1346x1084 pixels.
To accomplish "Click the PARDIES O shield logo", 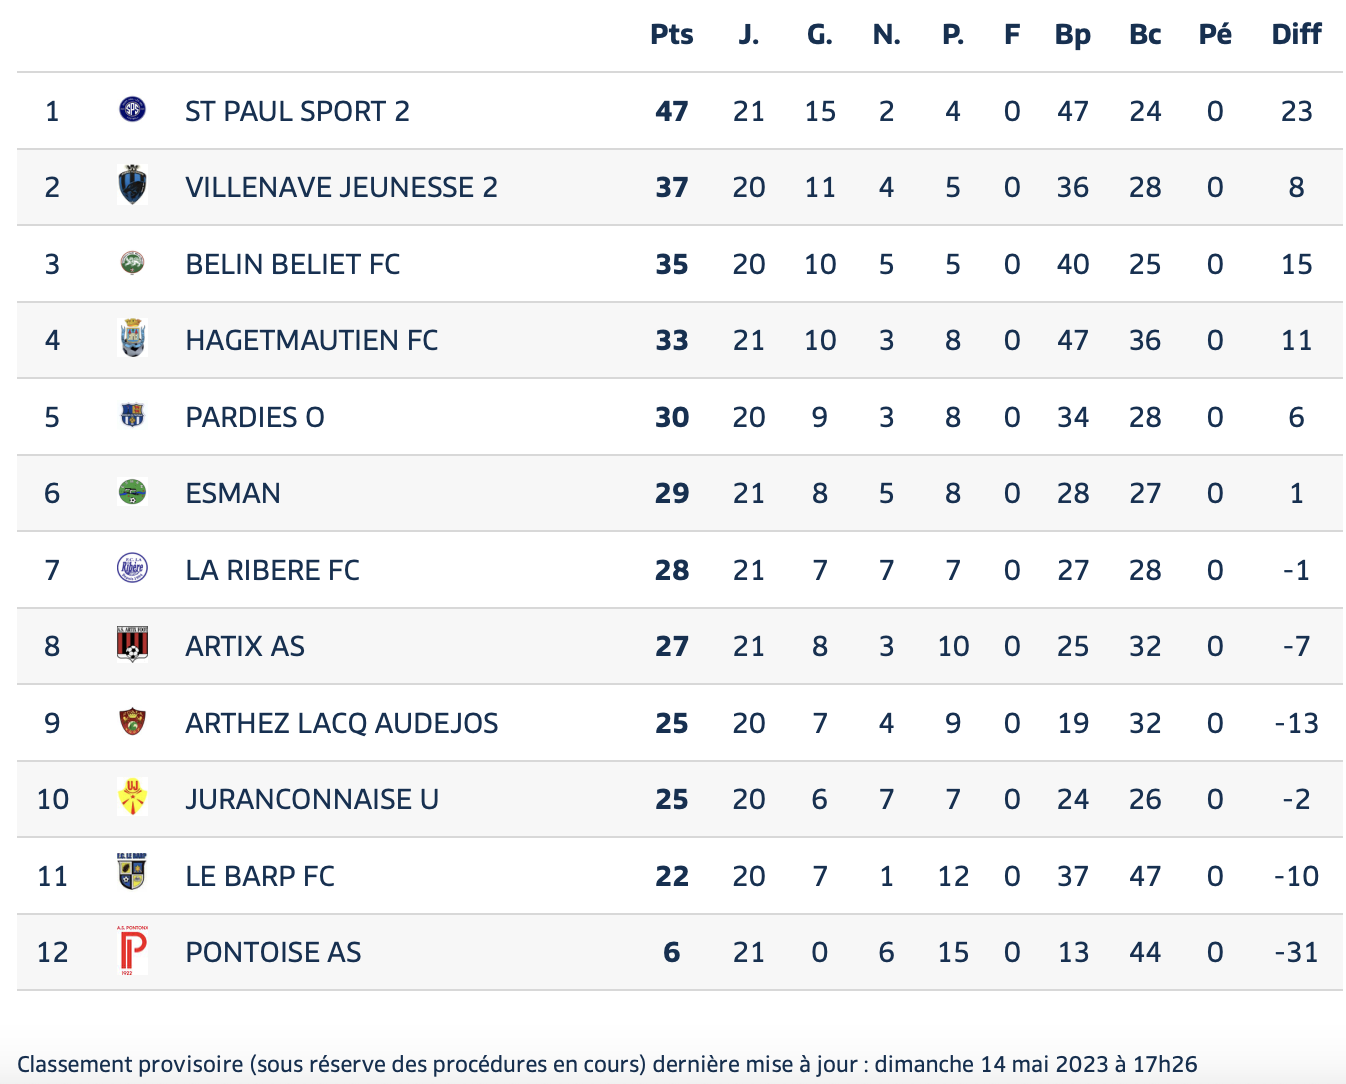I will (132, 415).
